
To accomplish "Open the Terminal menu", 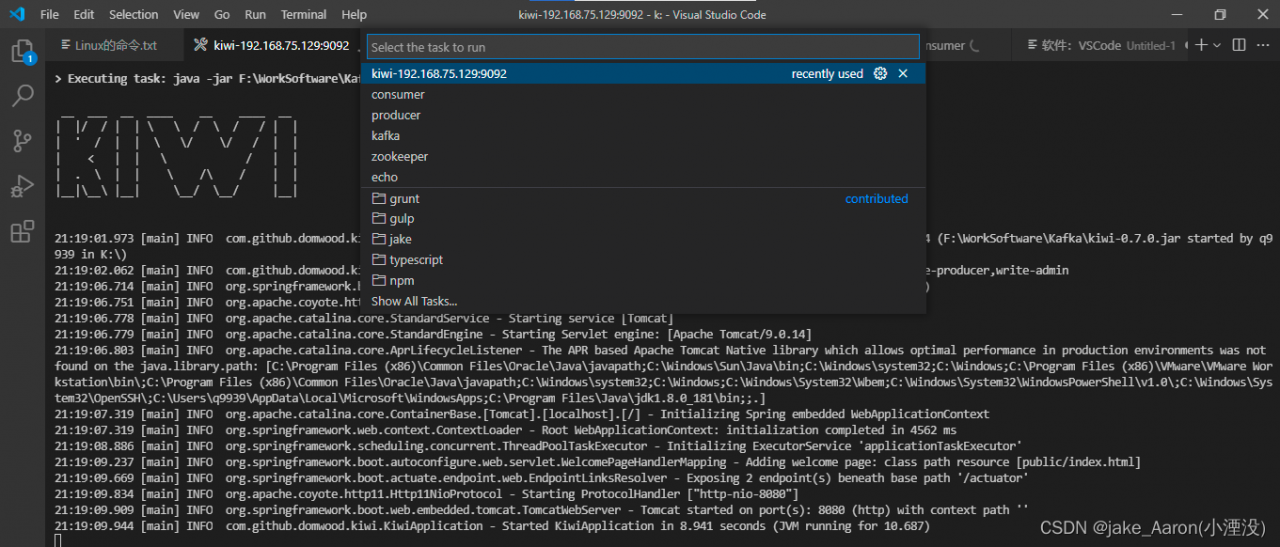I will point(303,15).
